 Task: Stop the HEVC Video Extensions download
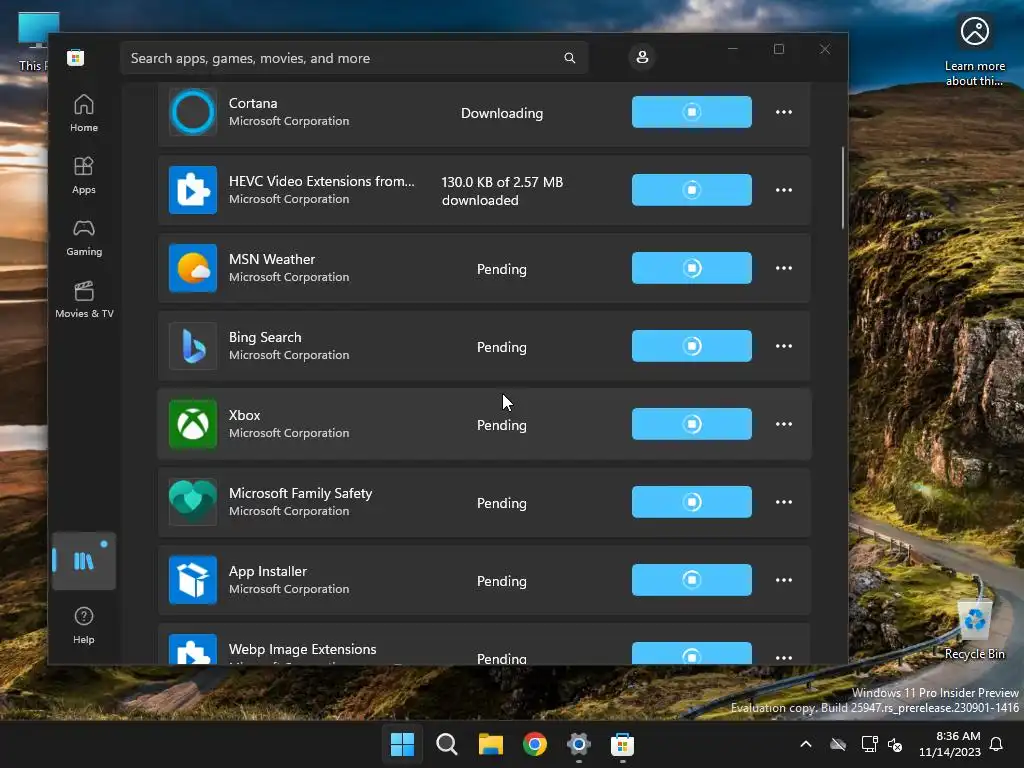click(x=692, y=190)
